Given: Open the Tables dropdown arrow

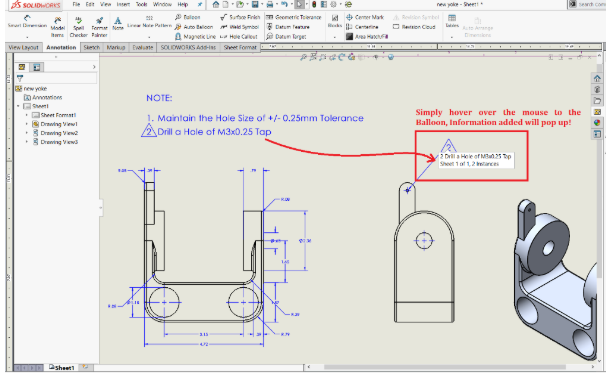Looking at the screenshot, I should click(x=452, y=37).
